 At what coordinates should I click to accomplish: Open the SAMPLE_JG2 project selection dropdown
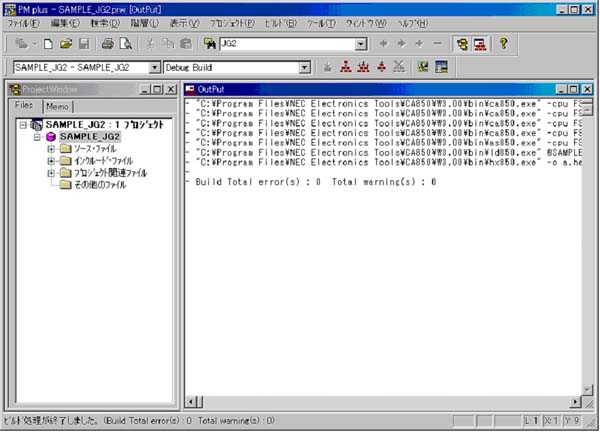154,67
